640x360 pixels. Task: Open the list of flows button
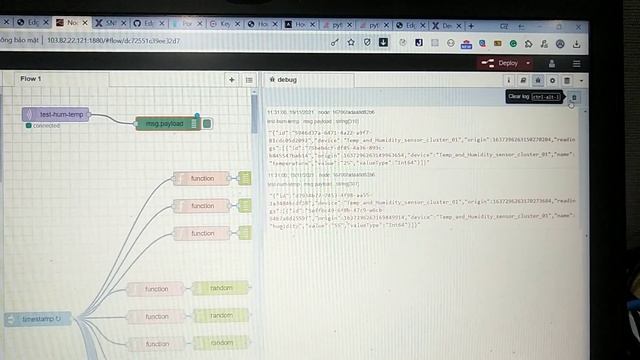pos(249,80)
